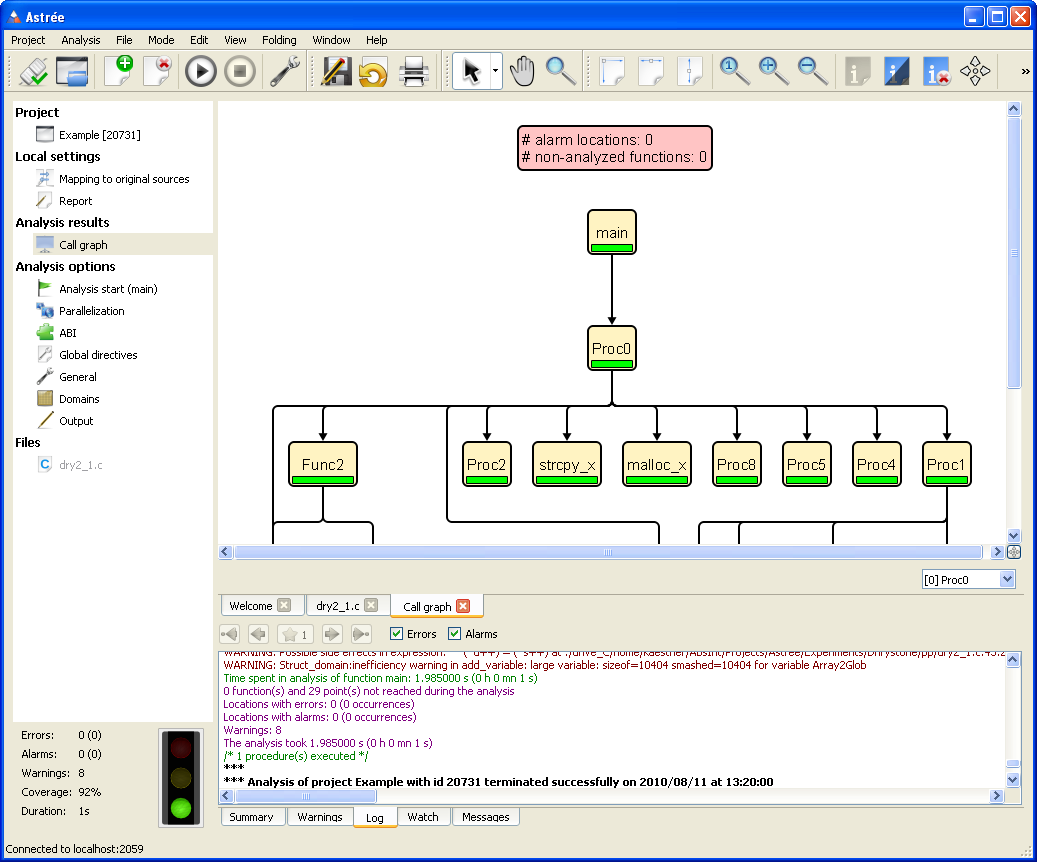The width and height of the screenshot is (1037, 862).
Task: Click the malloc_x node in call graph
Action: coord(657,464)
